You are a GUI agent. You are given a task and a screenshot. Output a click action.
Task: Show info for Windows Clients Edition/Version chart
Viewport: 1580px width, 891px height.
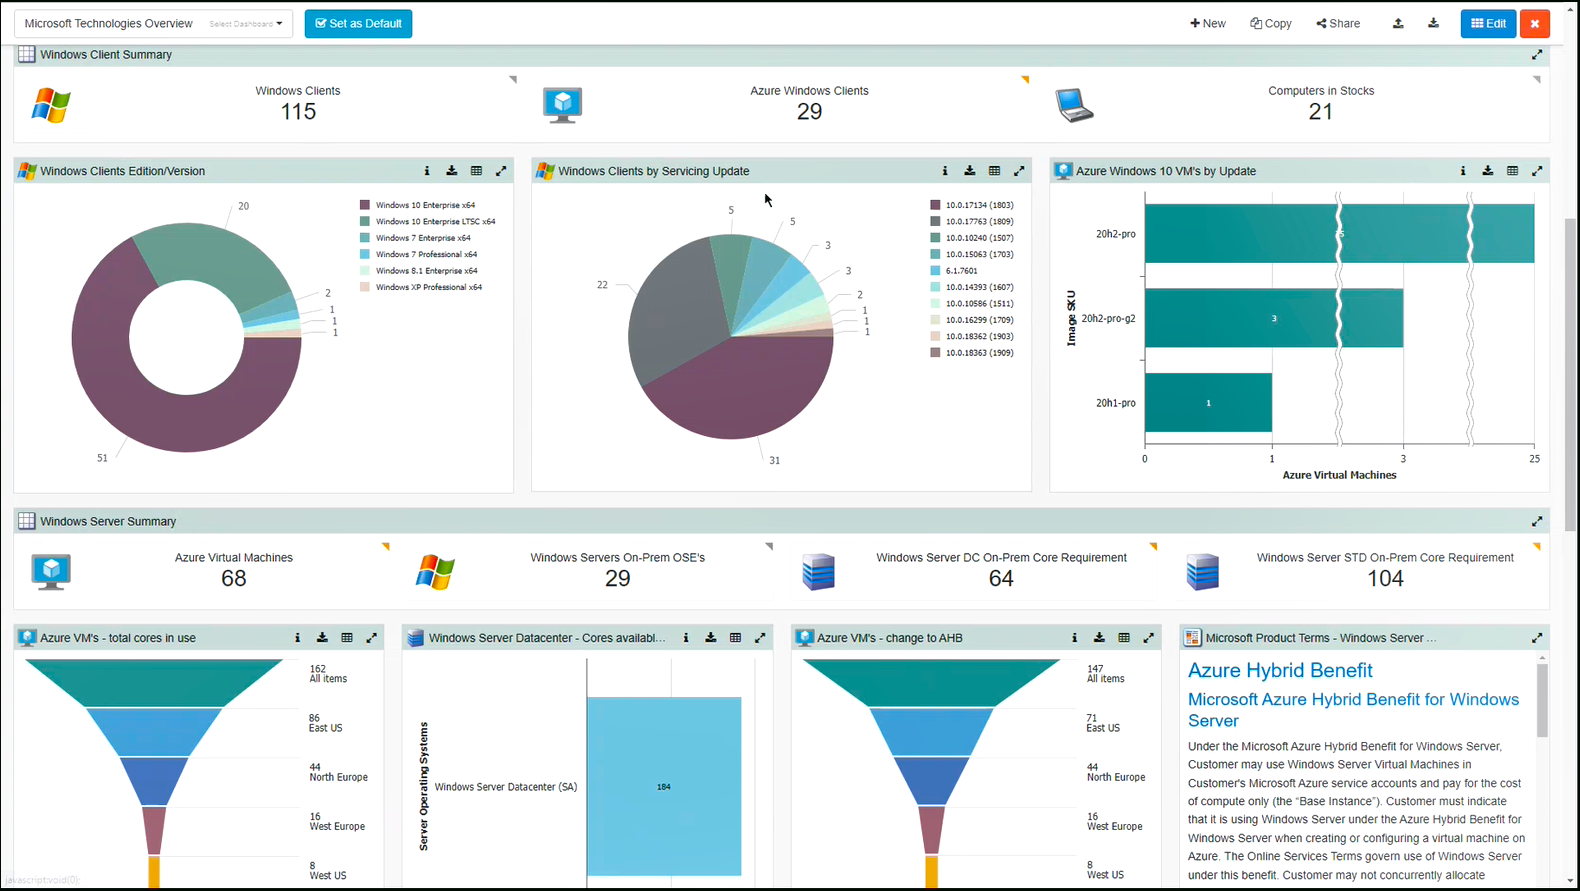pos(427,171)
